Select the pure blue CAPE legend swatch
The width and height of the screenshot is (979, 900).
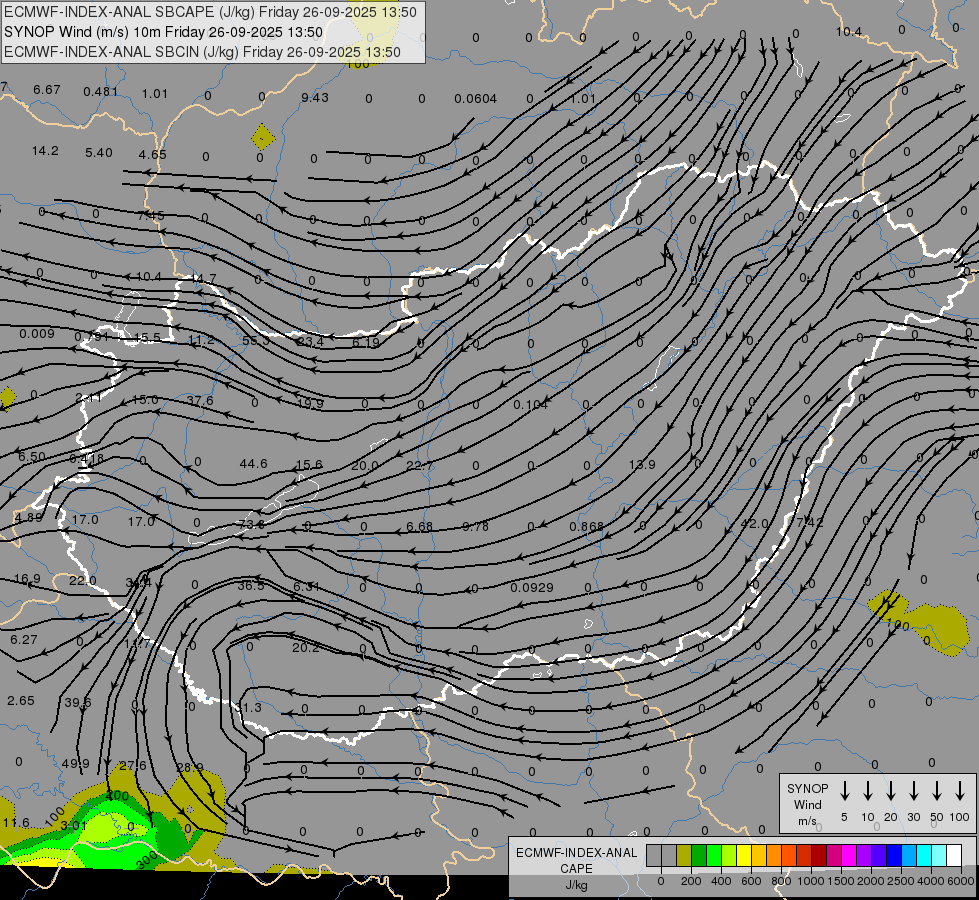[893, 856]
